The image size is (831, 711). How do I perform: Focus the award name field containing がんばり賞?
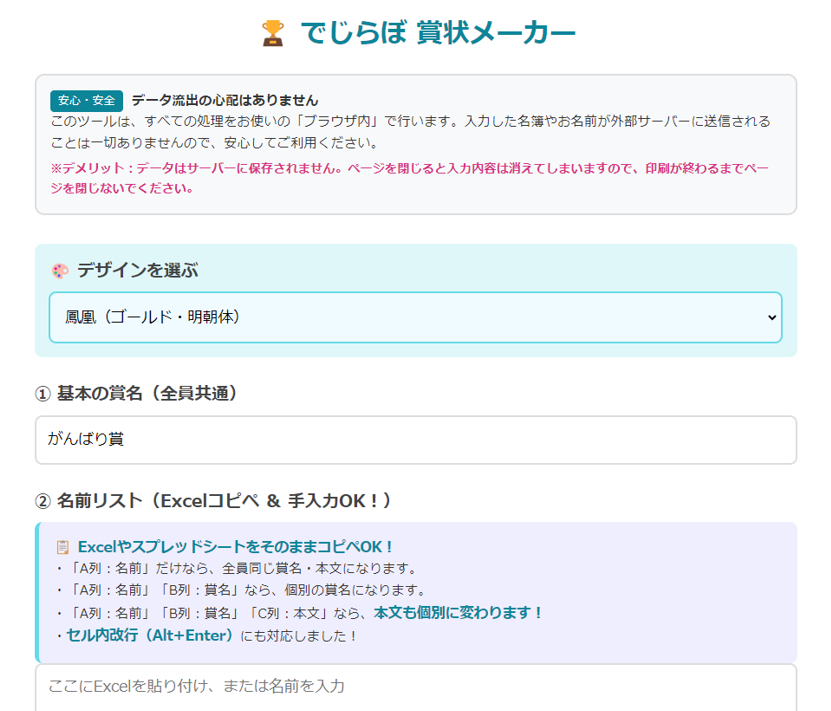415,440
